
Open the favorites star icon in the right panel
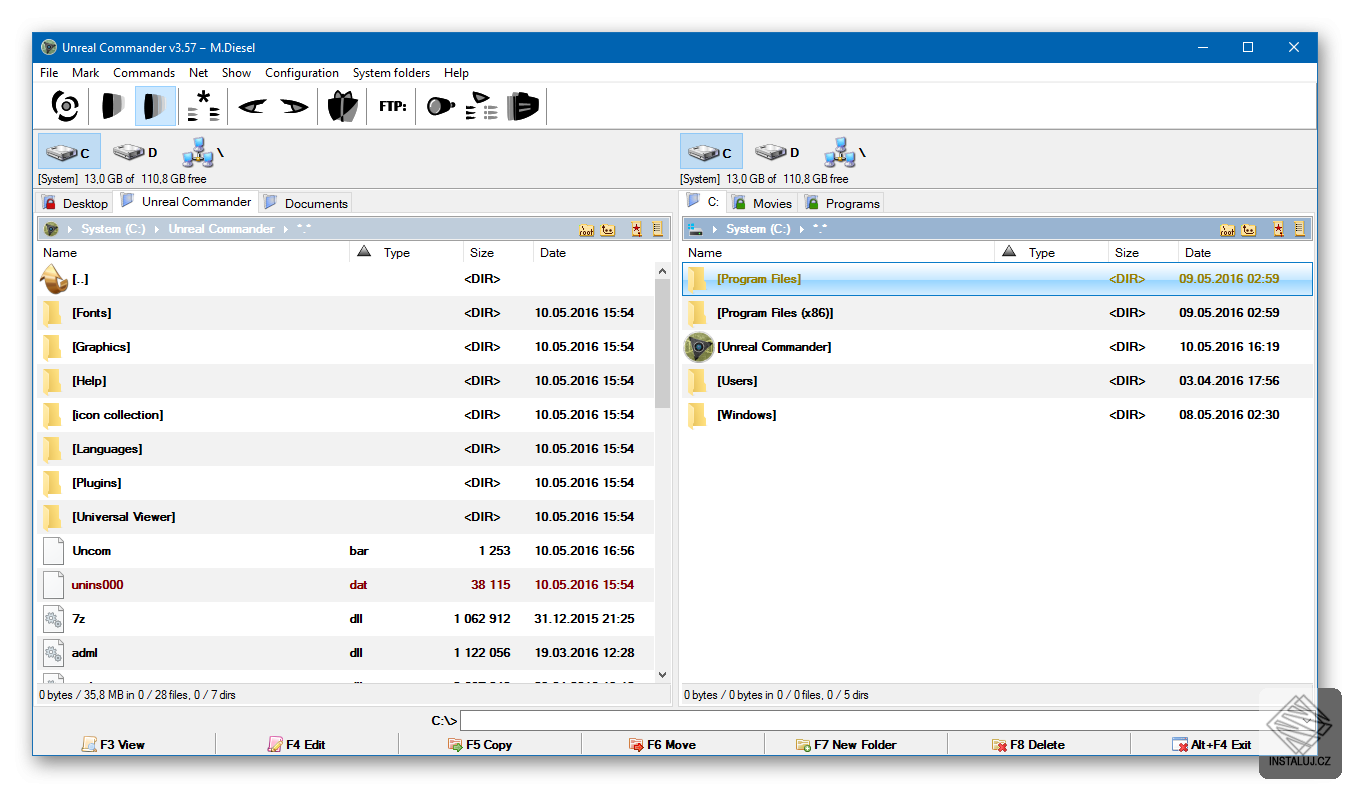(x=1279, y=229)
